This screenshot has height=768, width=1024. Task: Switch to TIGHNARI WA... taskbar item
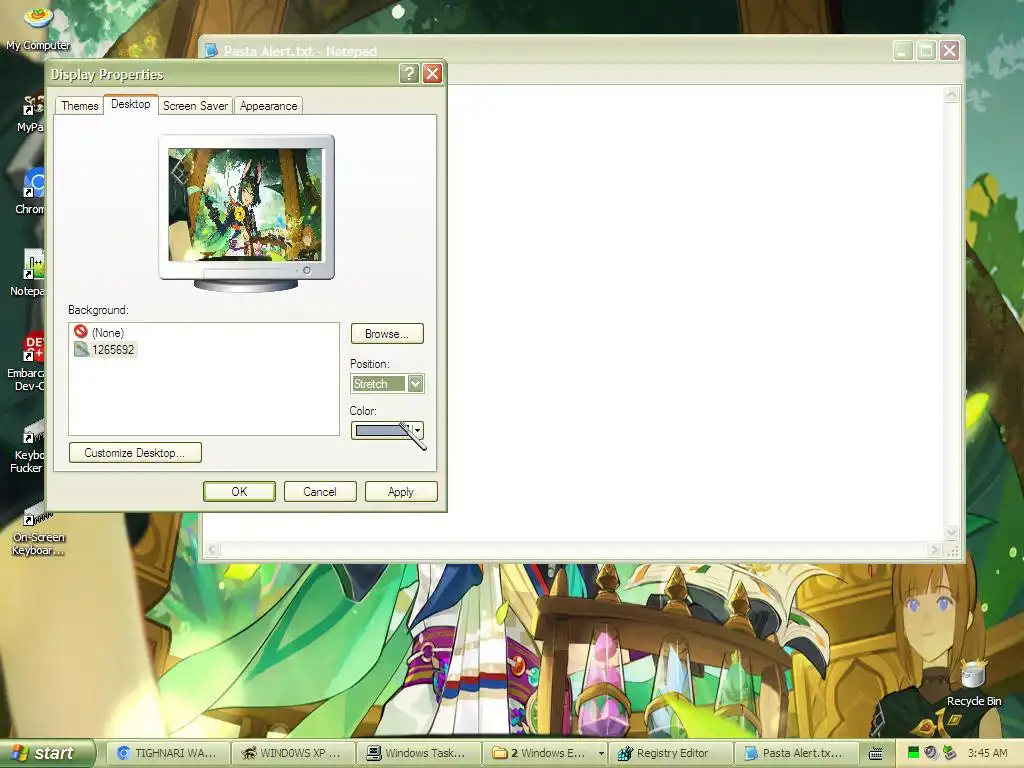(166, 753)
